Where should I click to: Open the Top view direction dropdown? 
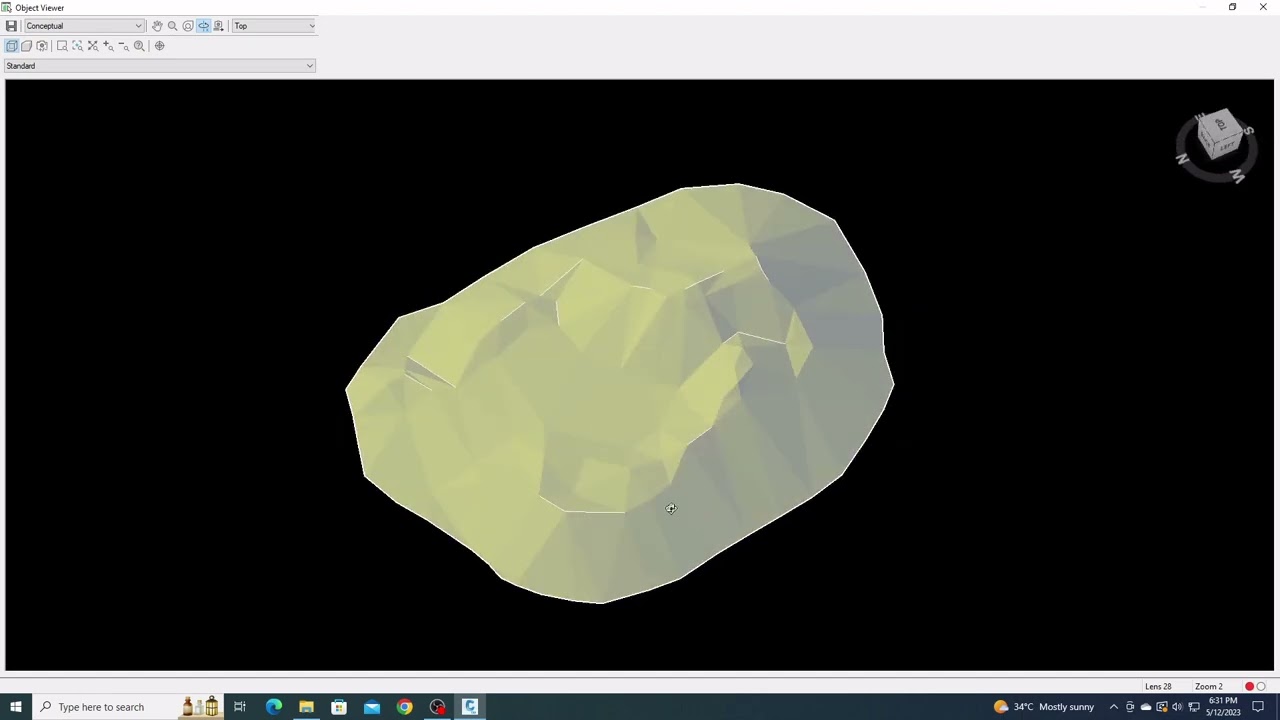click(x=274, y=26)
